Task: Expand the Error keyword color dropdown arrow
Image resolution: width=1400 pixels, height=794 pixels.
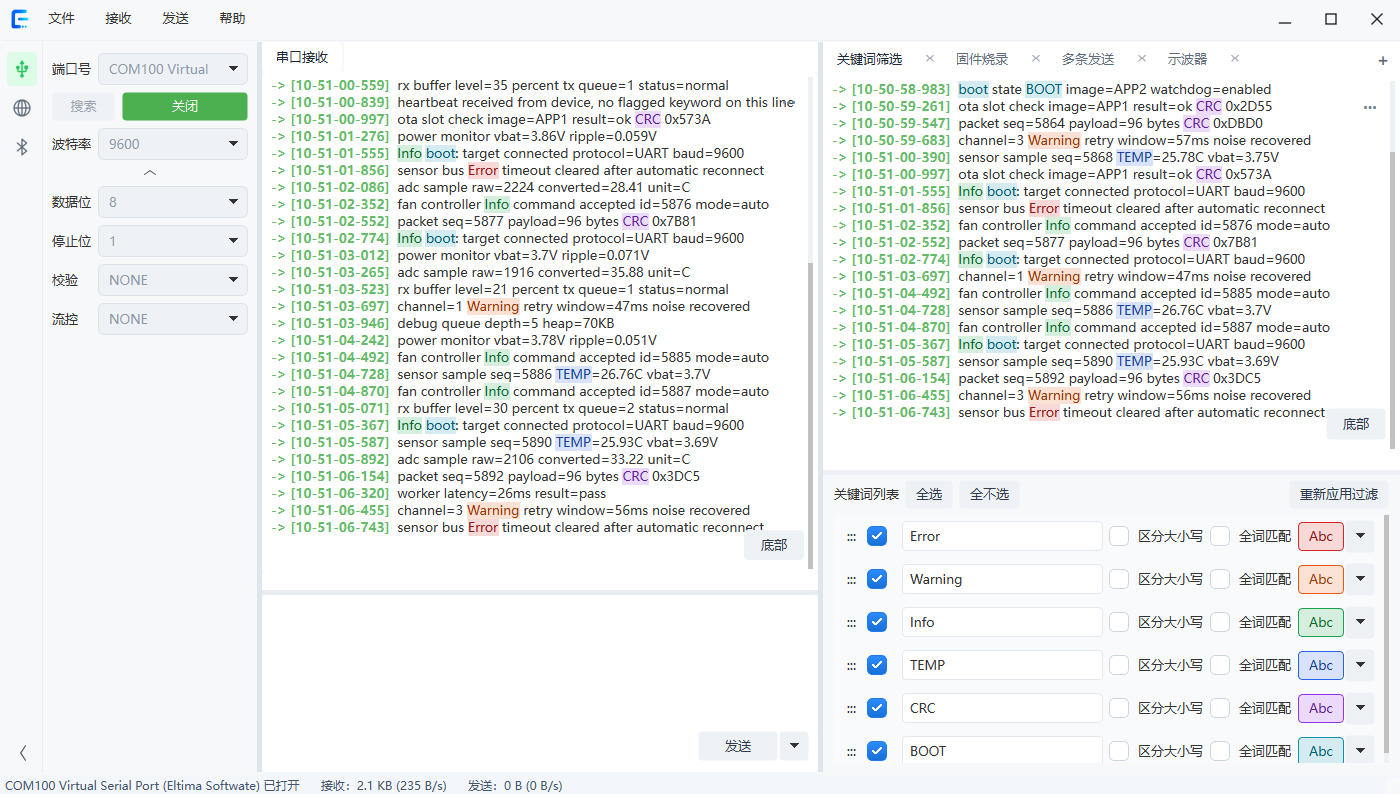Action: click(x=1360, y=536)
